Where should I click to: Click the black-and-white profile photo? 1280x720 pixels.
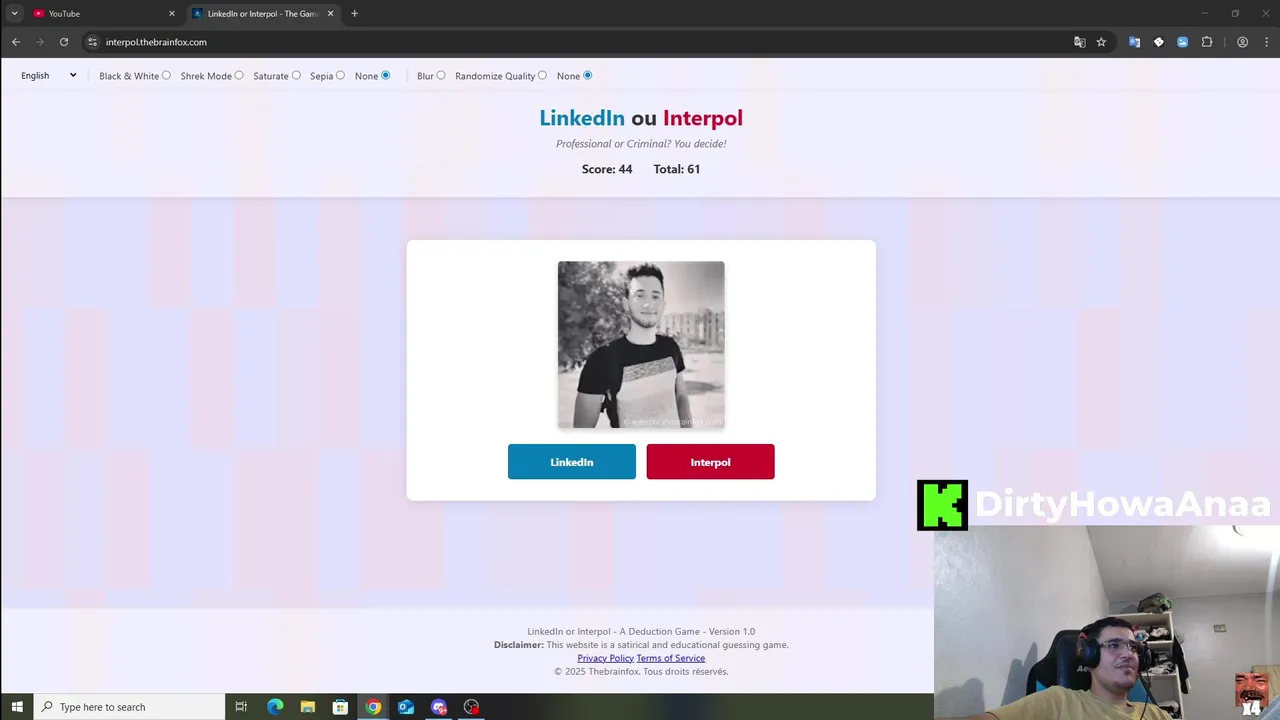coord(641,345)
